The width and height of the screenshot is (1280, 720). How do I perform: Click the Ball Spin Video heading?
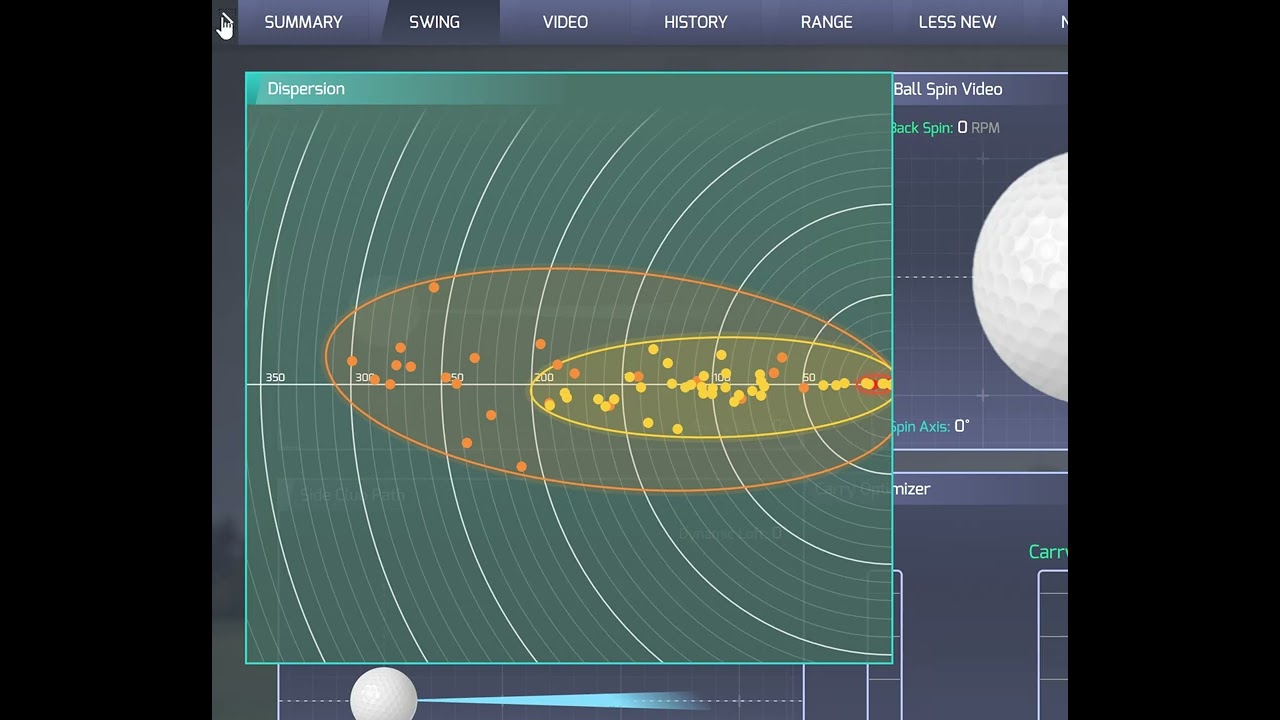pos(948,89)
